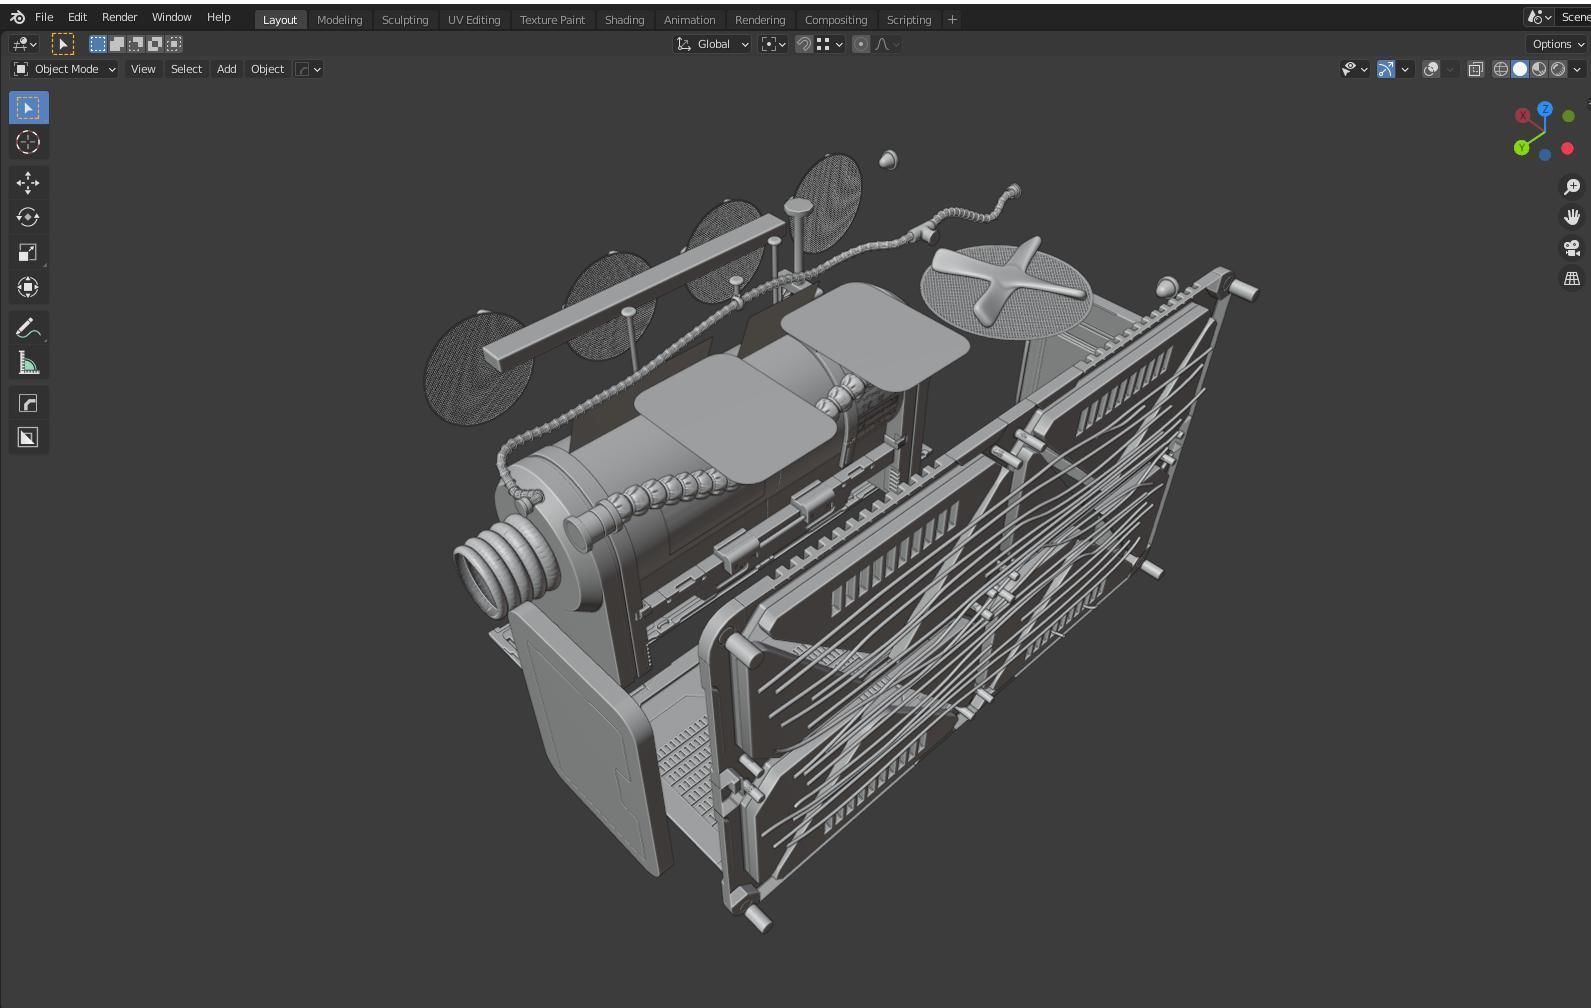
Task: Switch to the Sculpting workspace tab
Action: tap(405, 20)
